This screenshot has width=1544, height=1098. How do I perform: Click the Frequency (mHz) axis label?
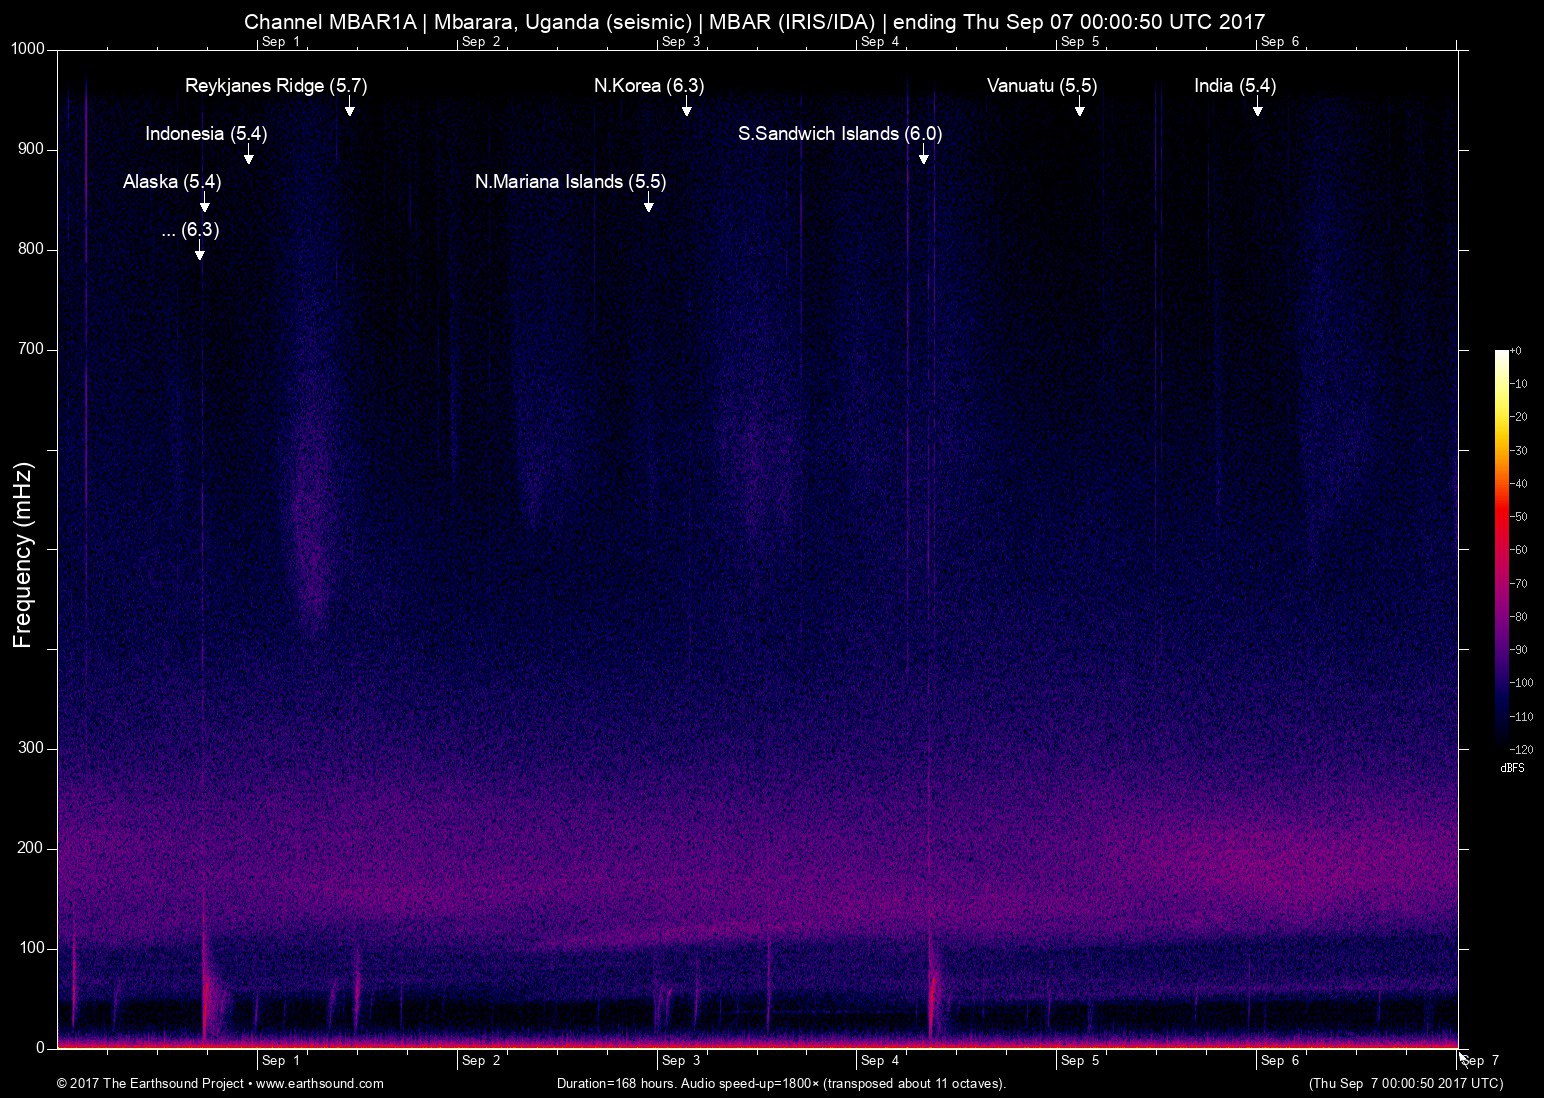22,549
